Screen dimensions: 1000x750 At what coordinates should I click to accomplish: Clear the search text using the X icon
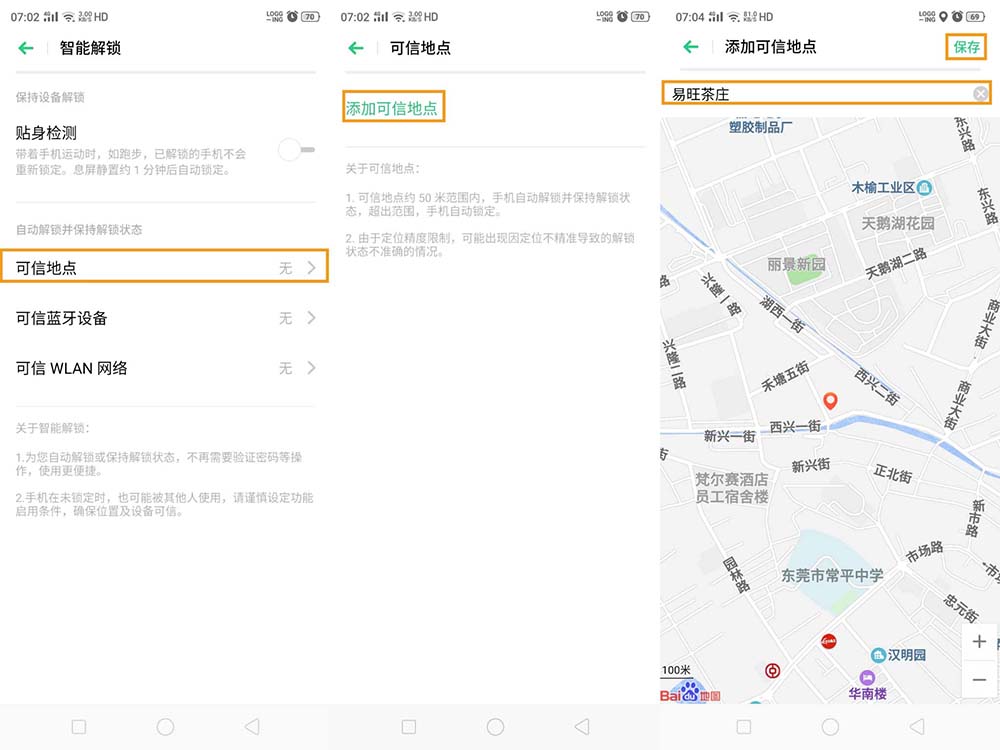[980, 92]
